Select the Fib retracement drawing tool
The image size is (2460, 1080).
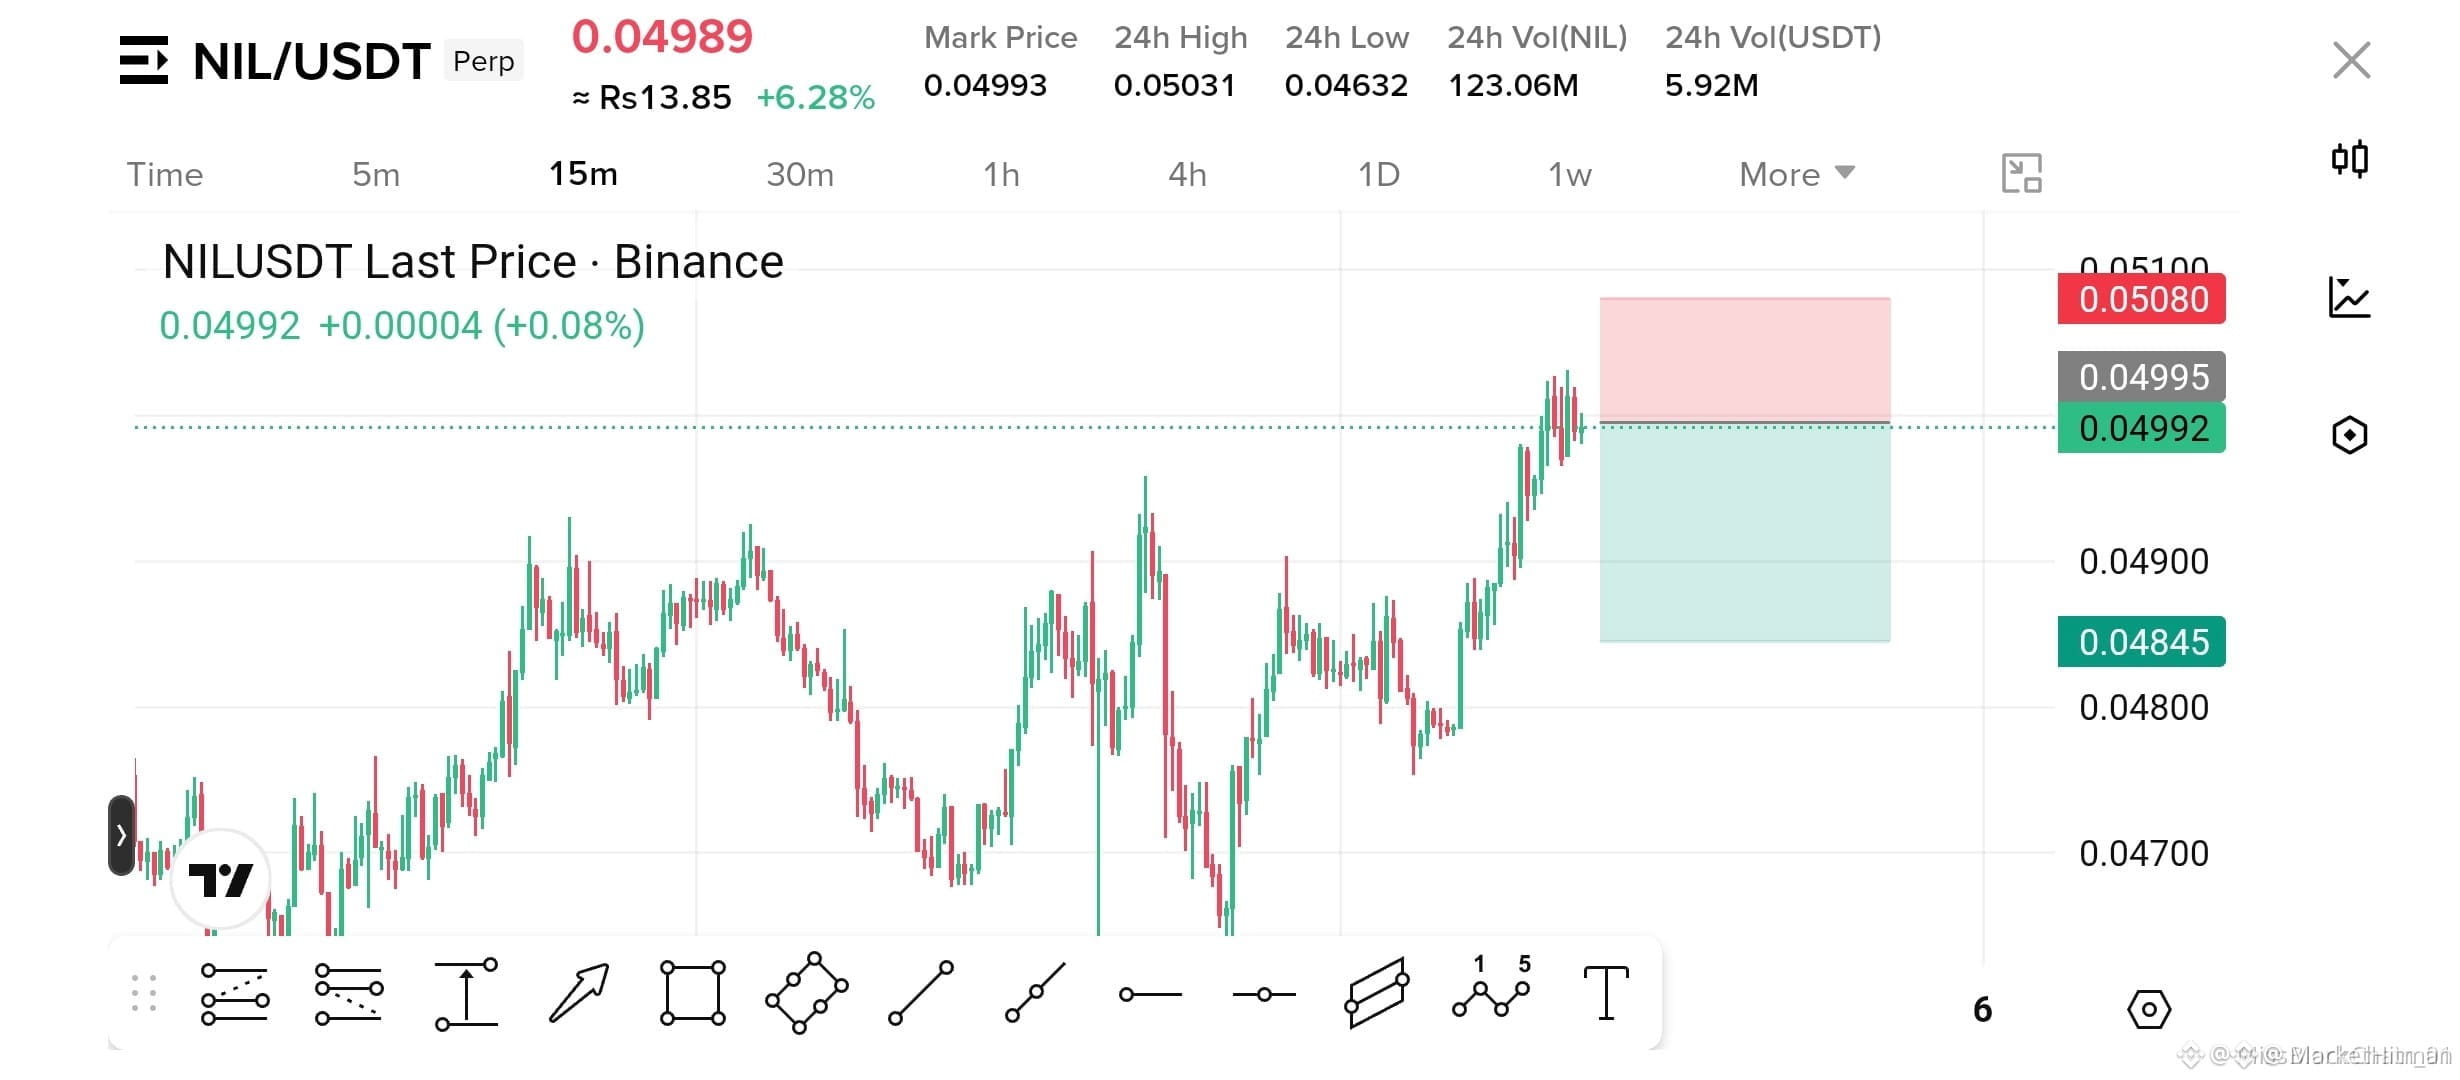point(235,994)
